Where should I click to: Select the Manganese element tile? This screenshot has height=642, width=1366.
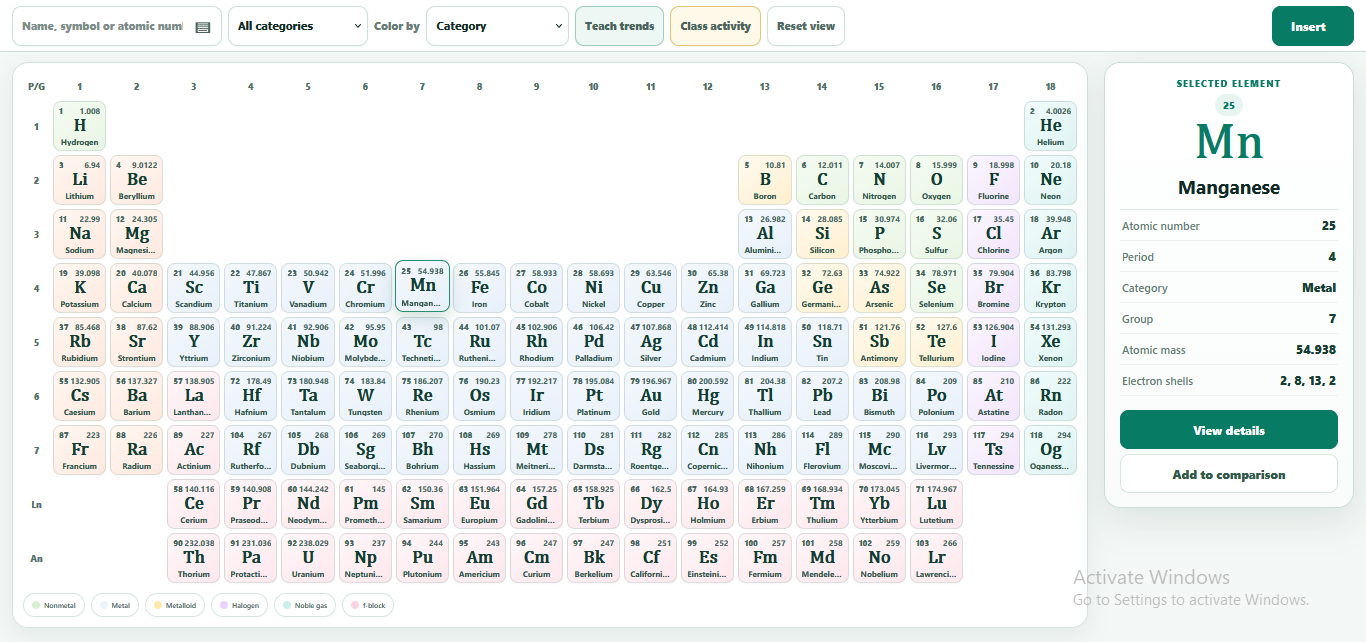coord(422,286)
